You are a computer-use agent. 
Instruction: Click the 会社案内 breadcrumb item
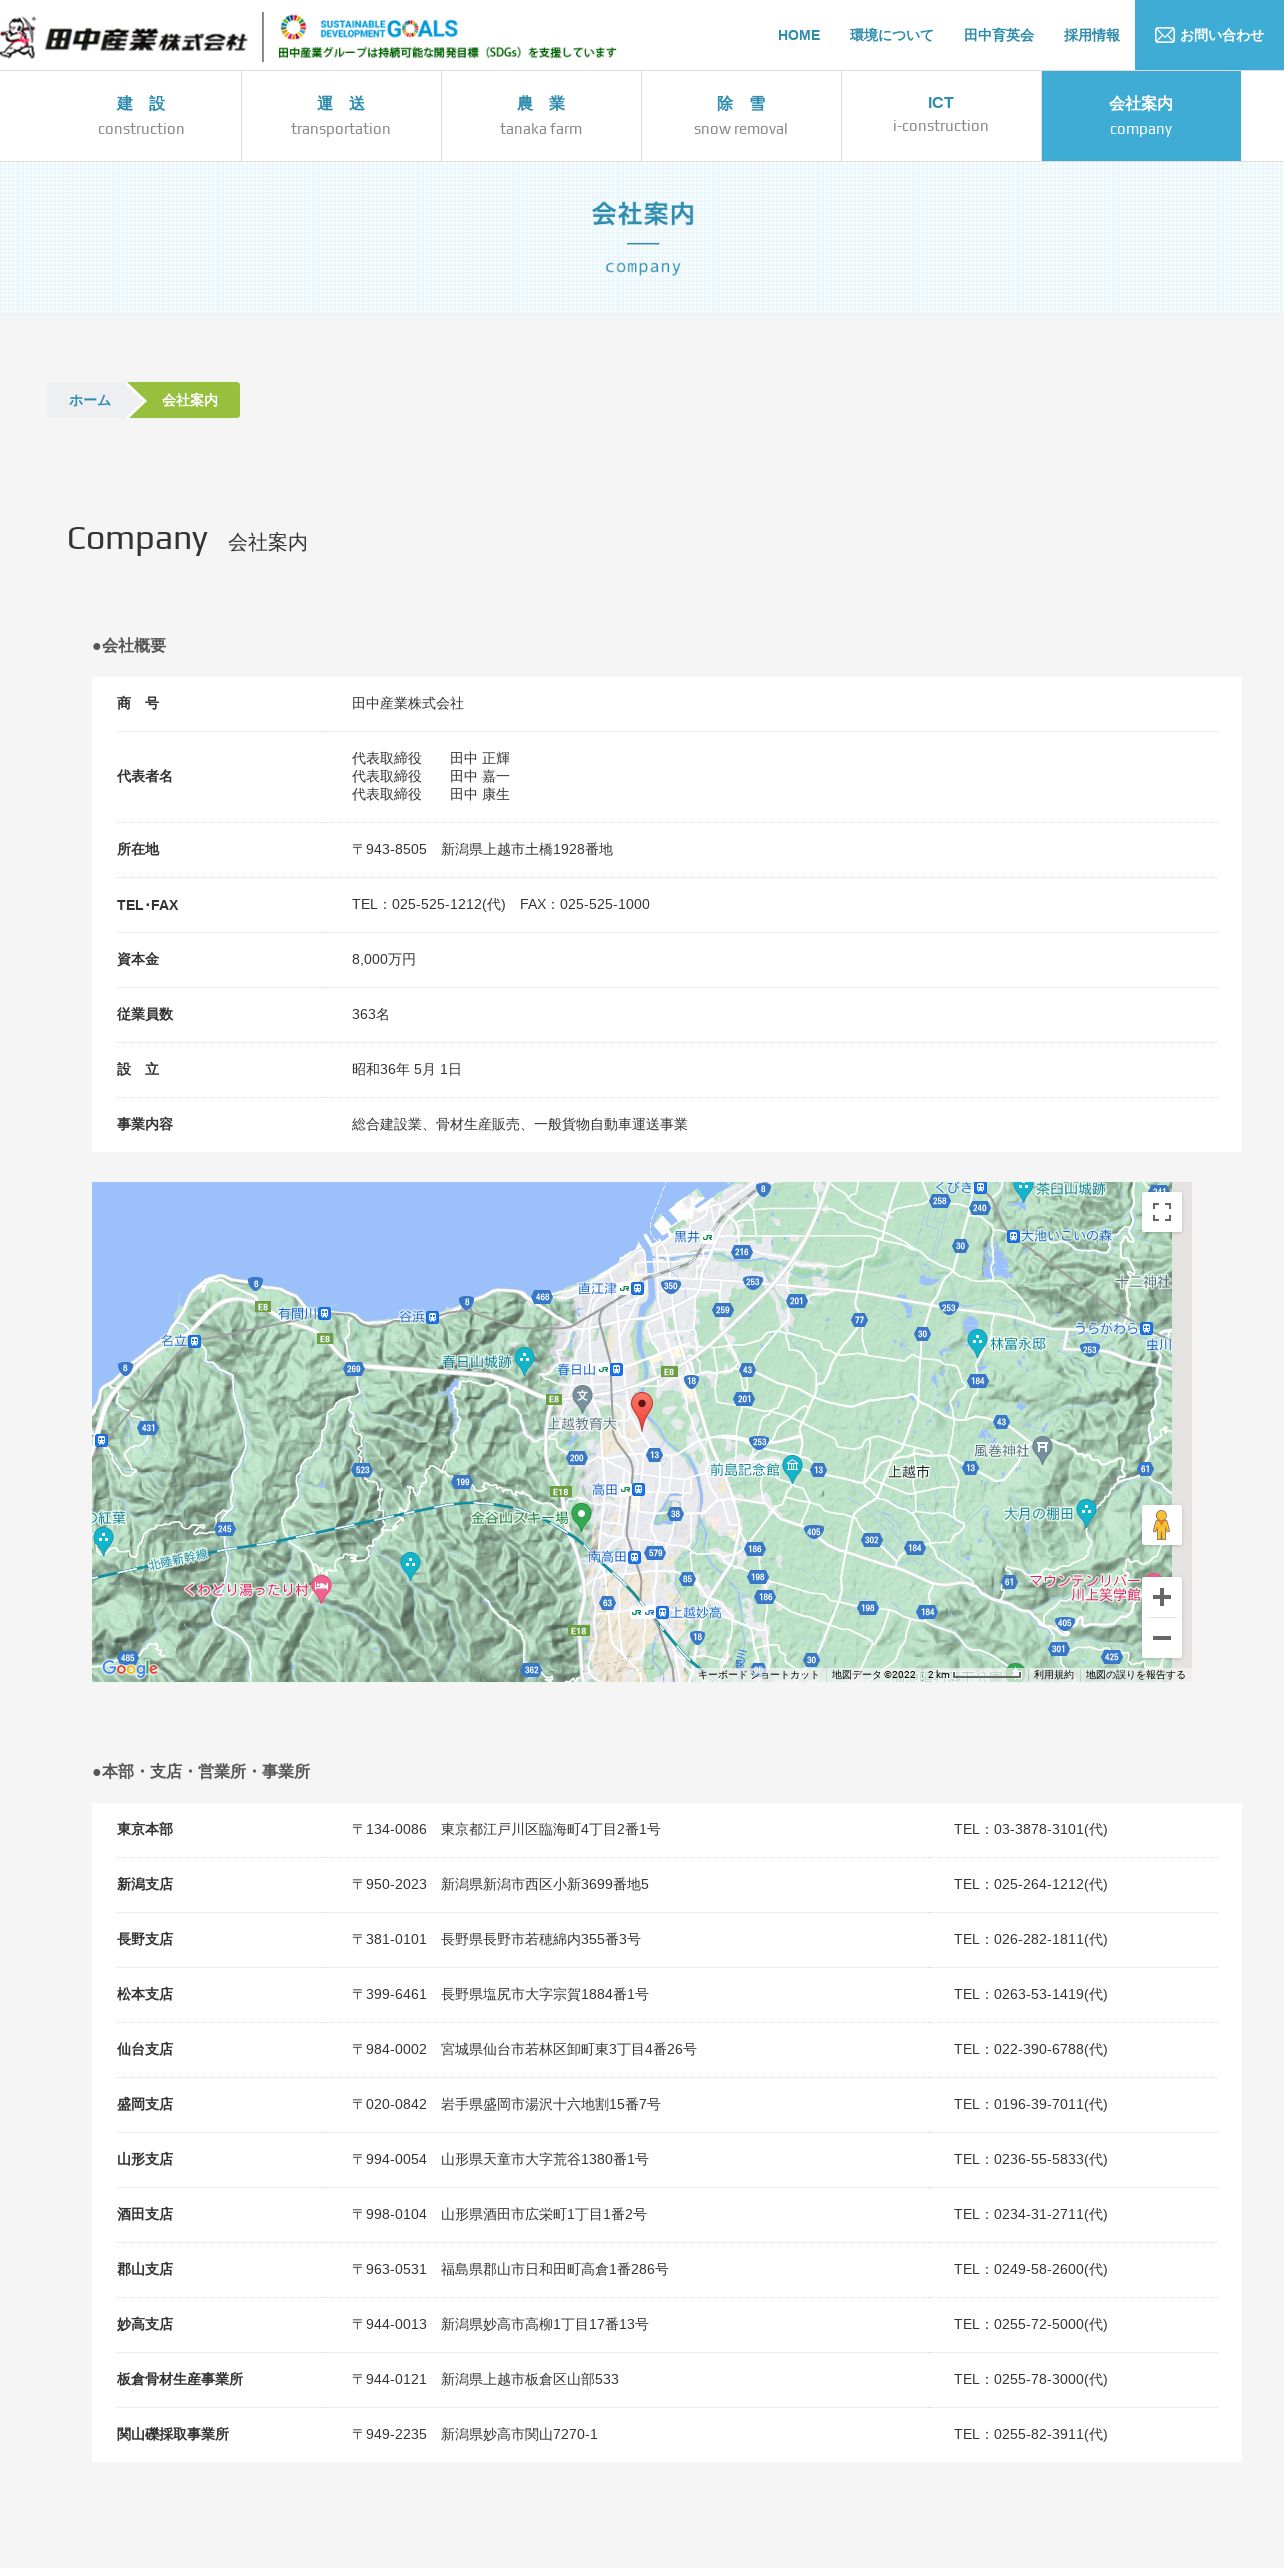[190, 400]
